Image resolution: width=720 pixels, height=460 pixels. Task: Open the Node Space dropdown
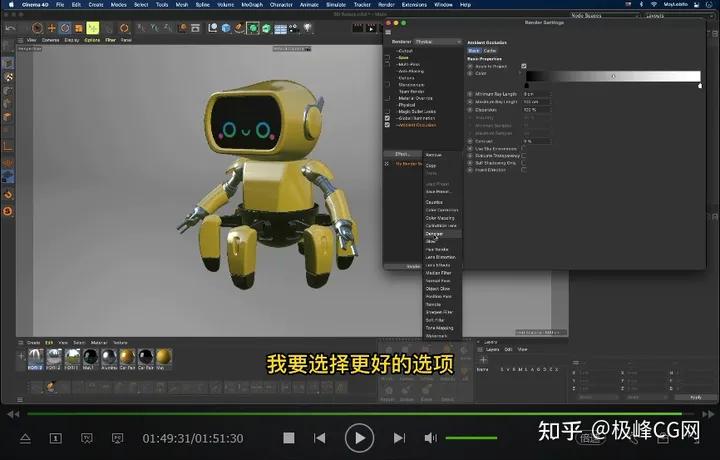point(605,15)
